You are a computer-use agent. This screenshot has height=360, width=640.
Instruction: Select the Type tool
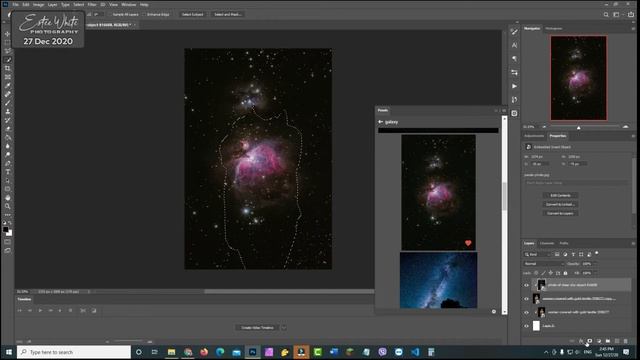point(7,172)
